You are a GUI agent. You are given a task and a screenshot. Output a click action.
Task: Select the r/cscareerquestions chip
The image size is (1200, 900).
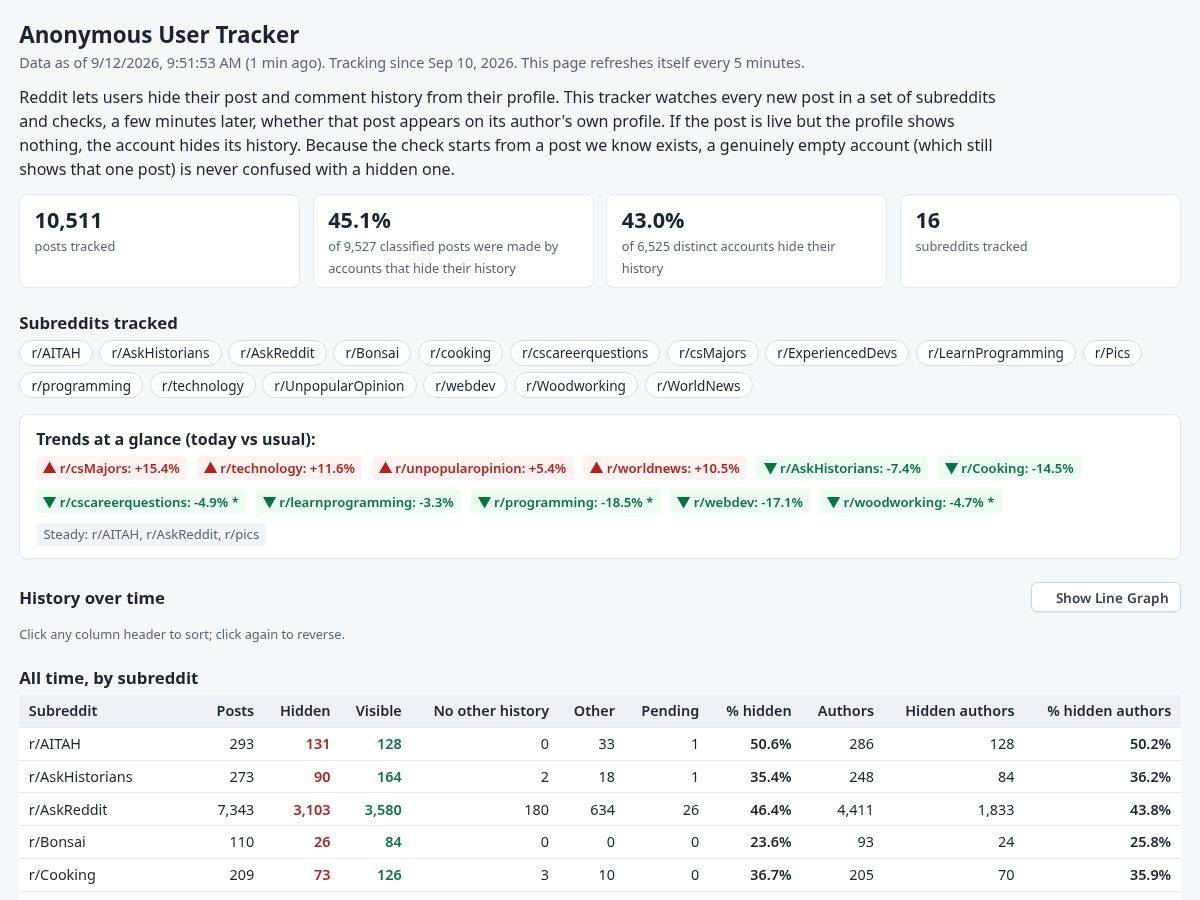click(585, 353)
